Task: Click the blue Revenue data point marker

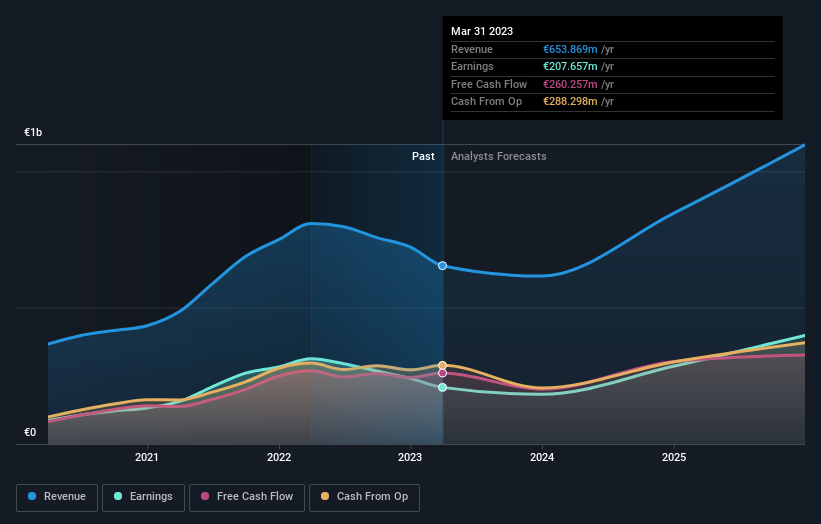Action: click(x=442, y=266)
